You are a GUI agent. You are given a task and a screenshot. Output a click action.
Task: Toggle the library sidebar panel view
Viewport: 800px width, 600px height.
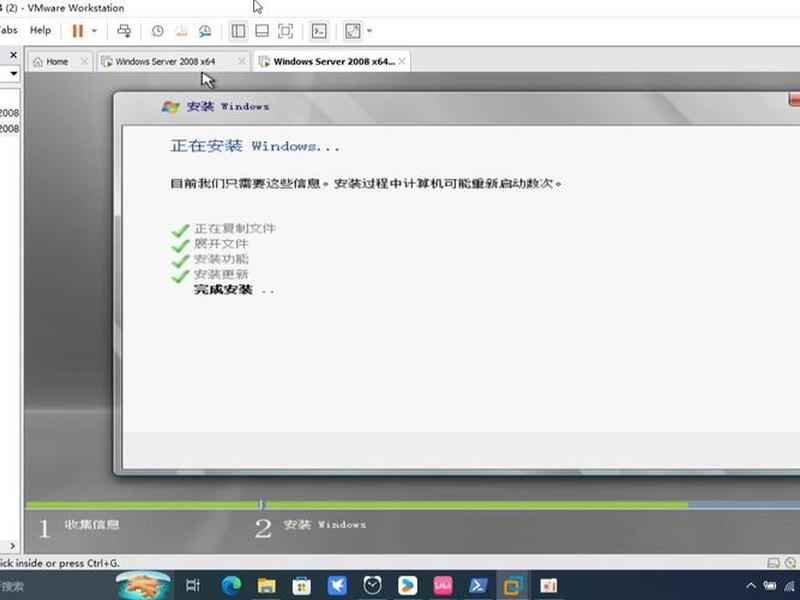click(x=238, y=31)
